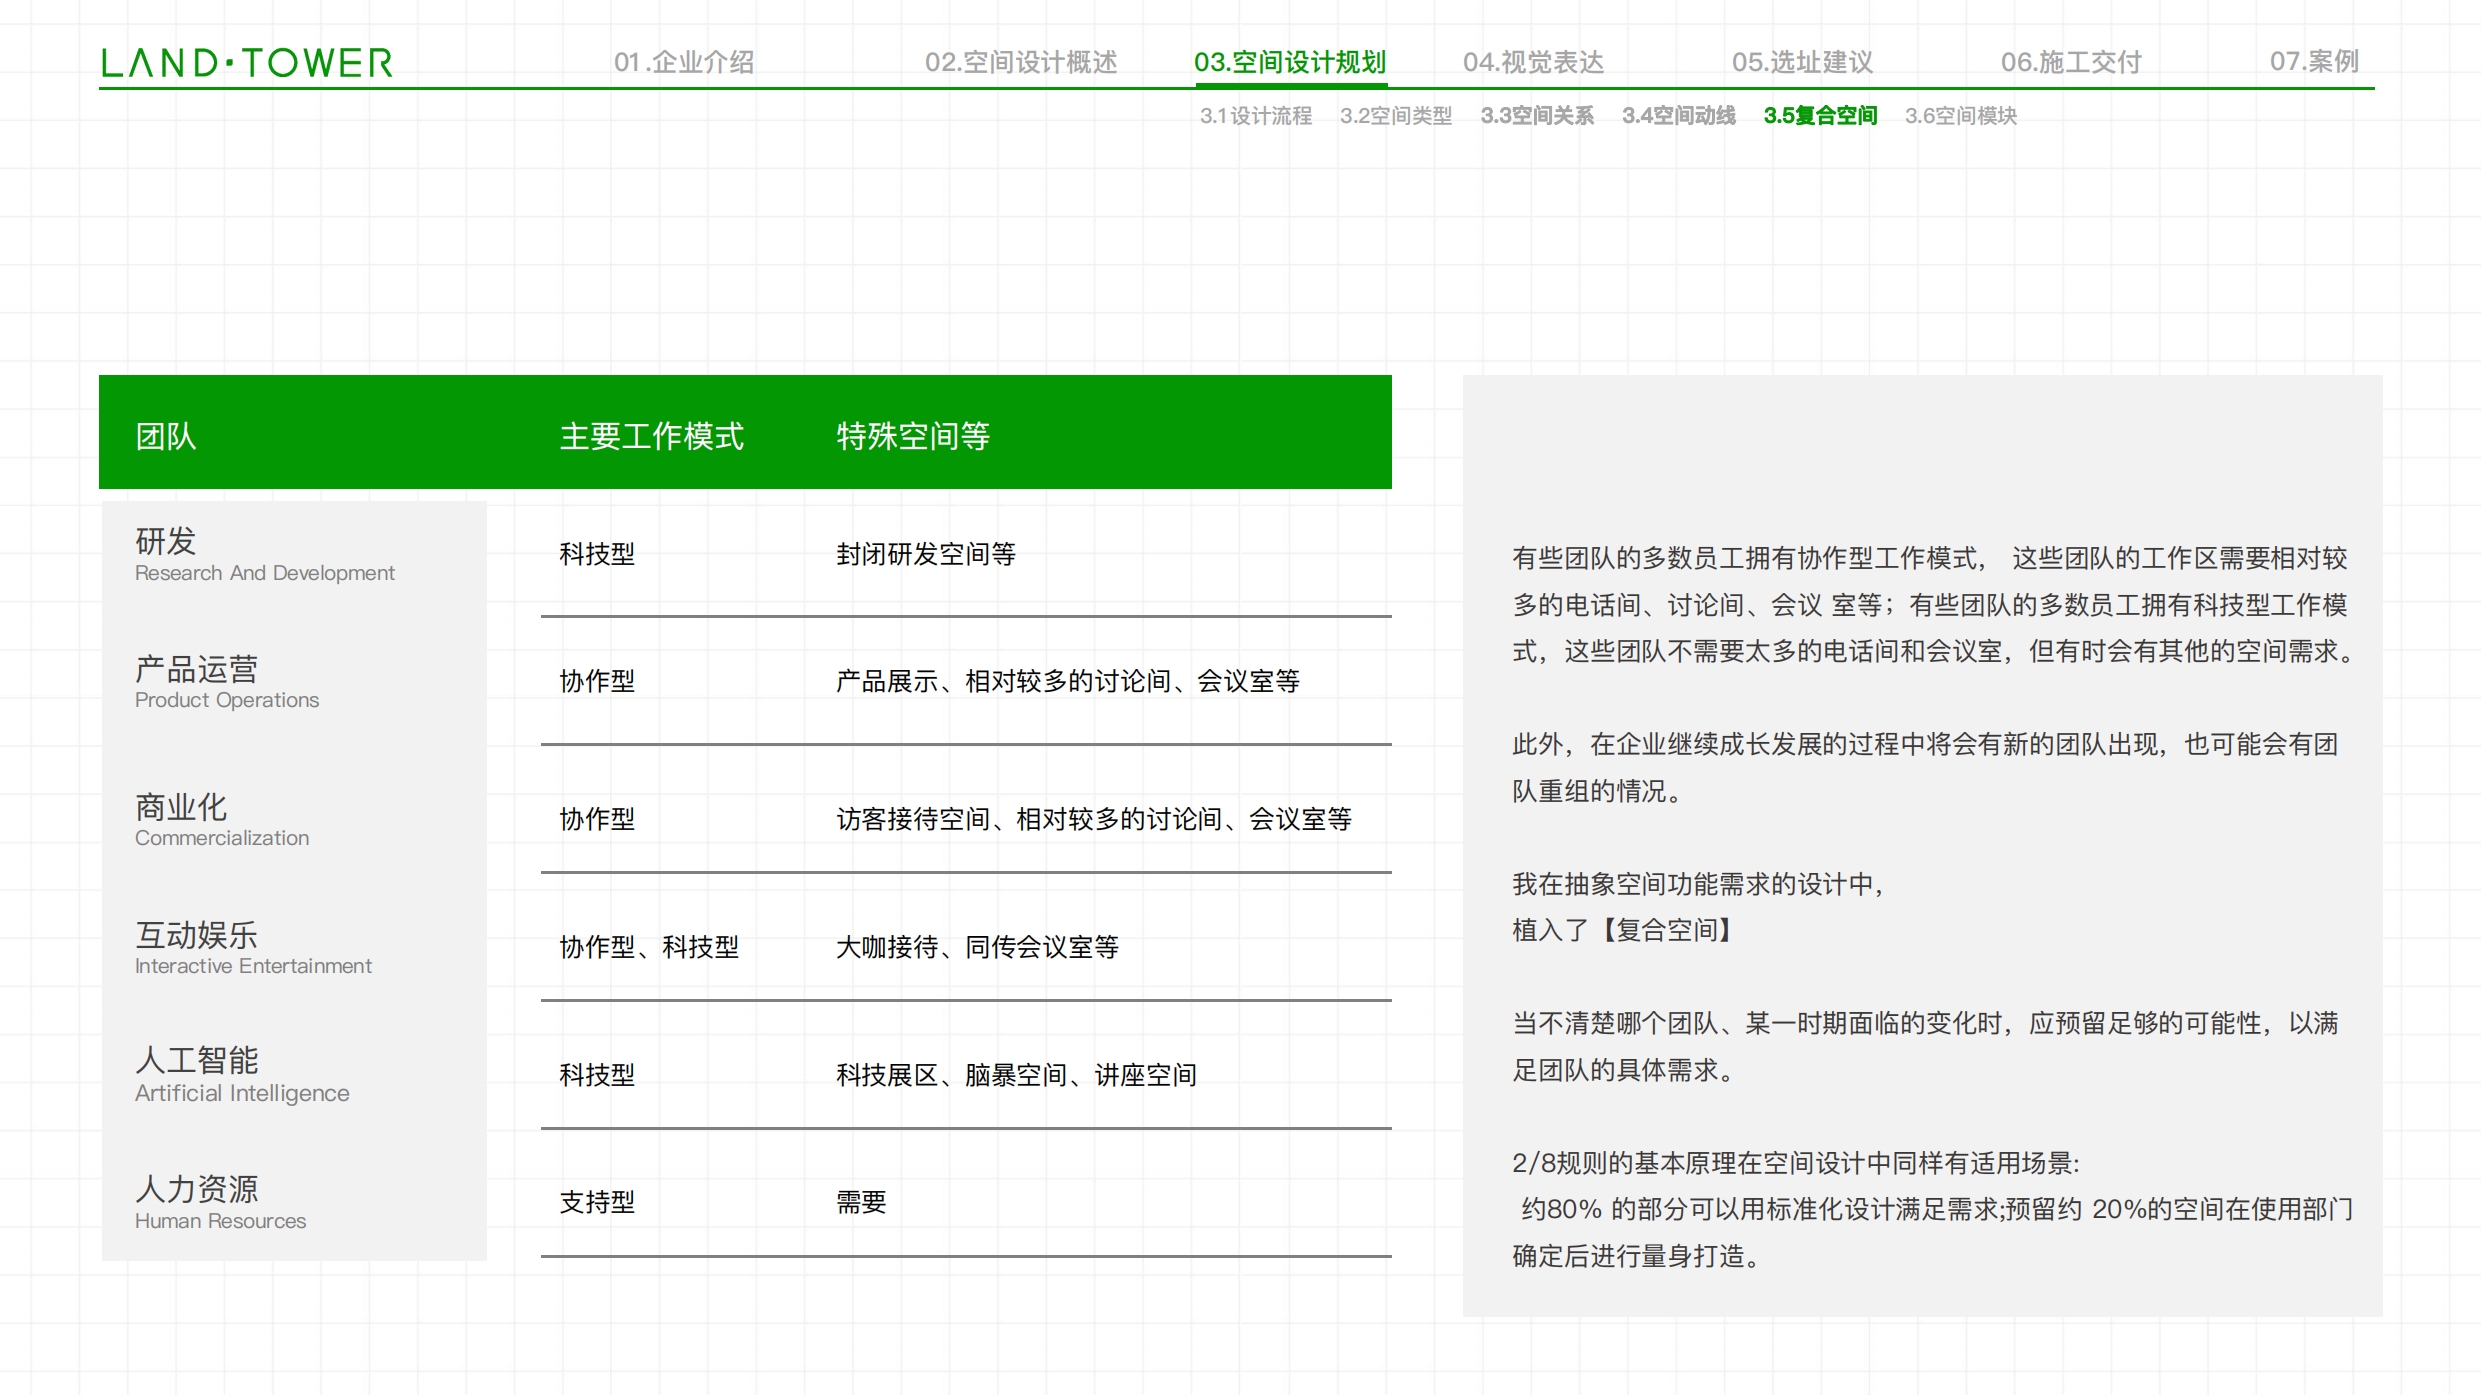
Task: Click Research And Development subtitle
Action: click(265, 573)
